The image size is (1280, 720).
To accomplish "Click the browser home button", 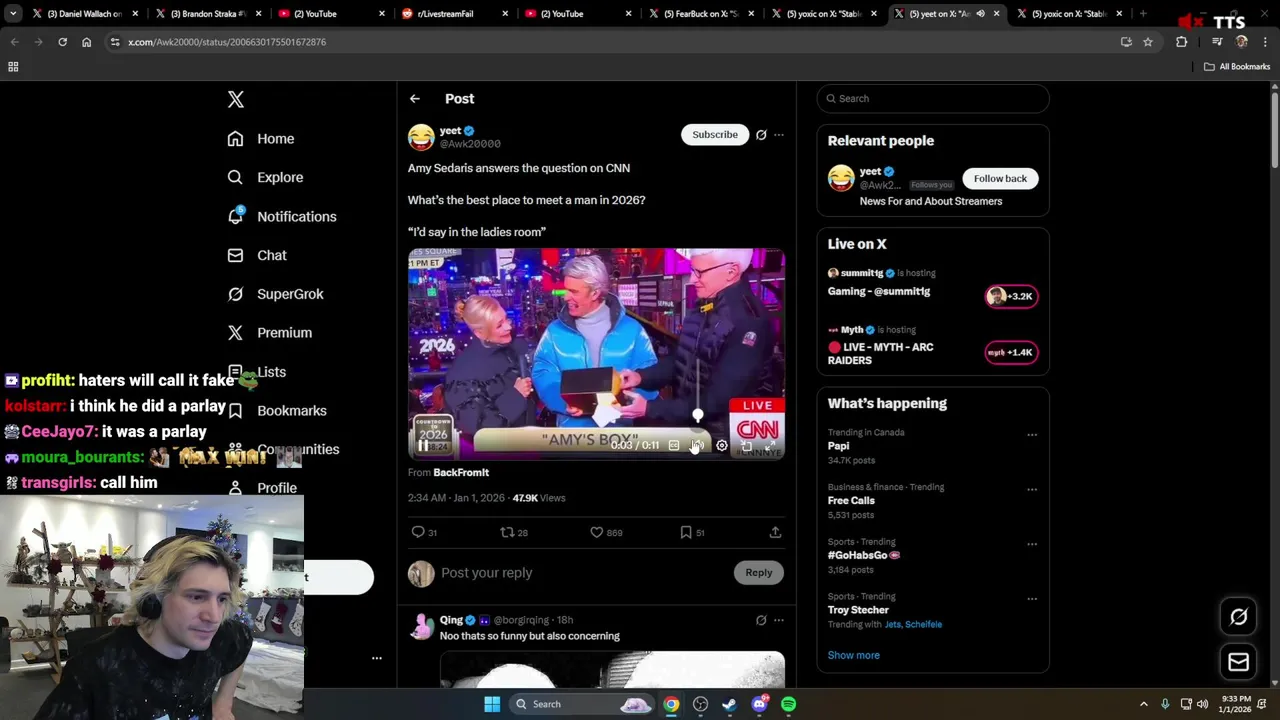I will point(86,42).
